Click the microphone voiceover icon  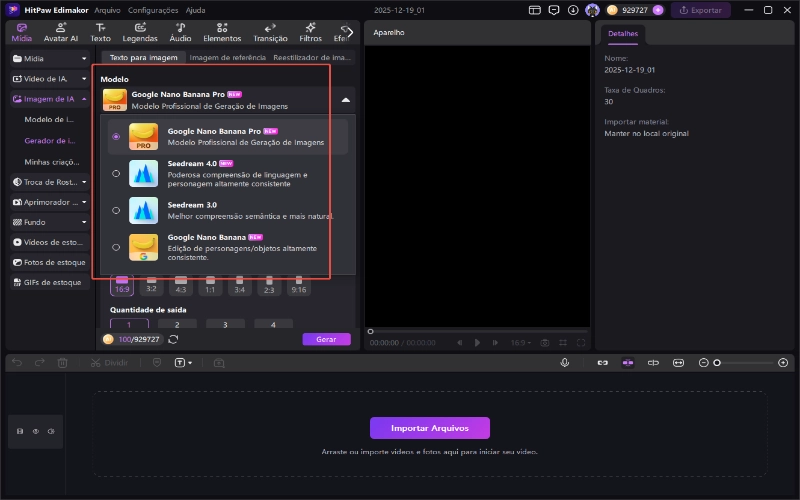point(565,362)
